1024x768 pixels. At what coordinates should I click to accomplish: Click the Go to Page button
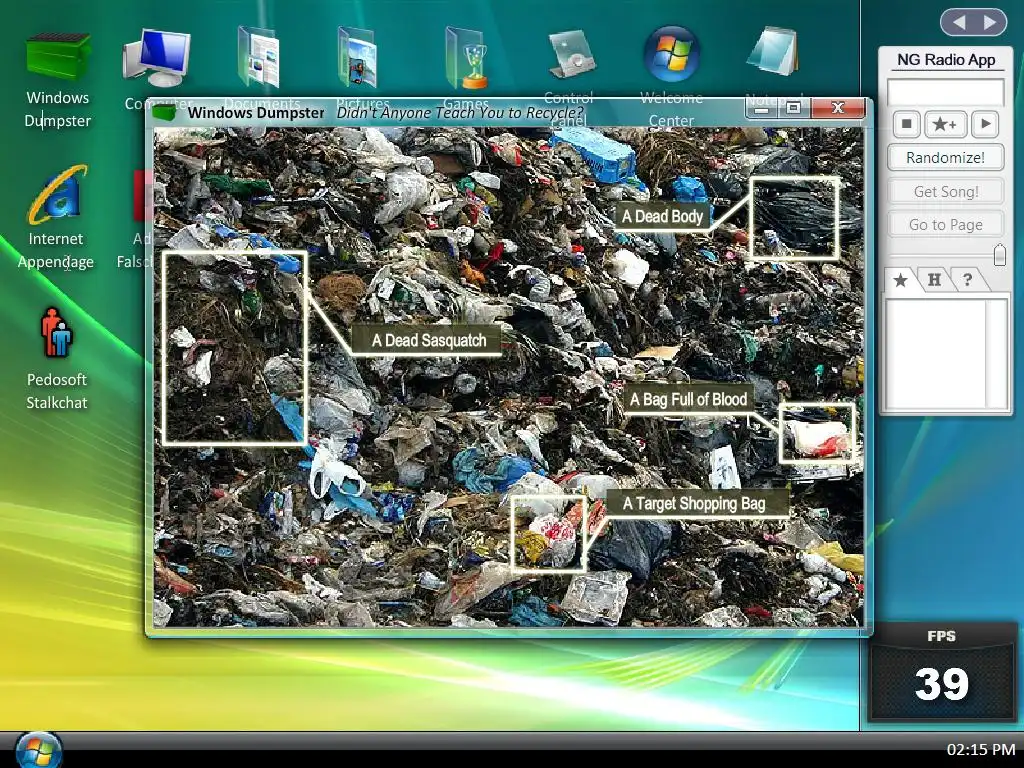coord(945,225)
